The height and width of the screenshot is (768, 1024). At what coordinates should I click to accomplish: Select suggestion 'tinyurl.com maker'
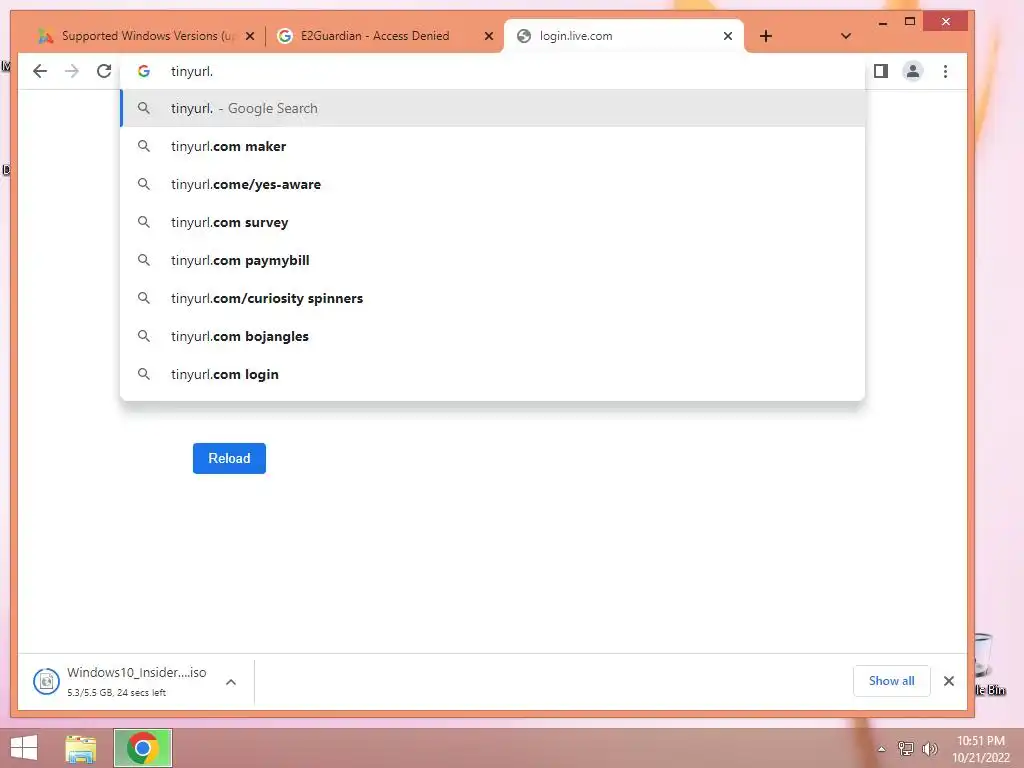pyautogui.click(x=492, y=146)
